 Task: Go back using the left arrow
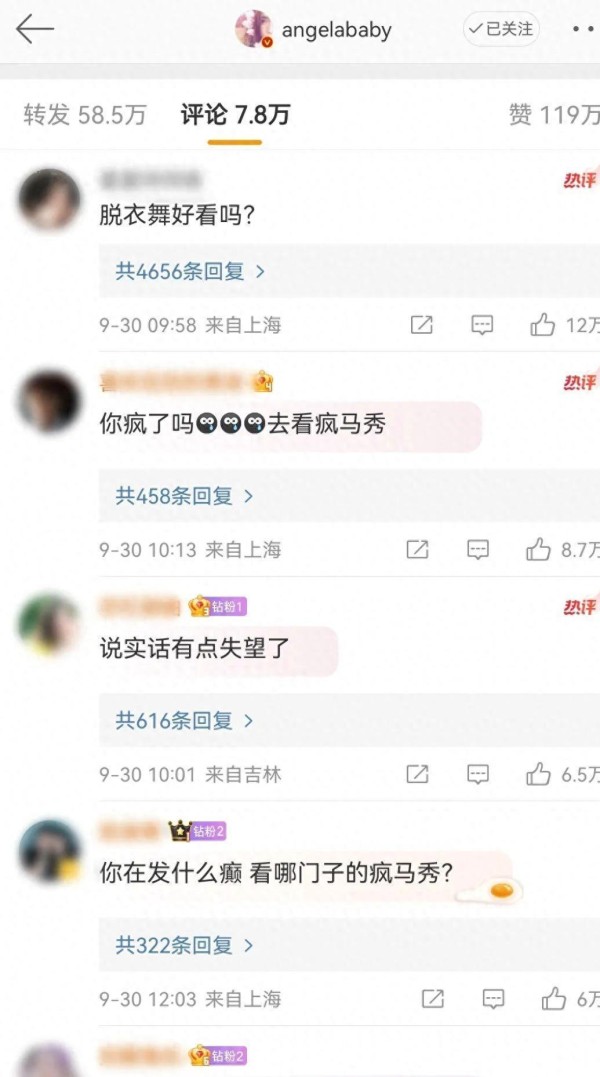tap(35, 29)
